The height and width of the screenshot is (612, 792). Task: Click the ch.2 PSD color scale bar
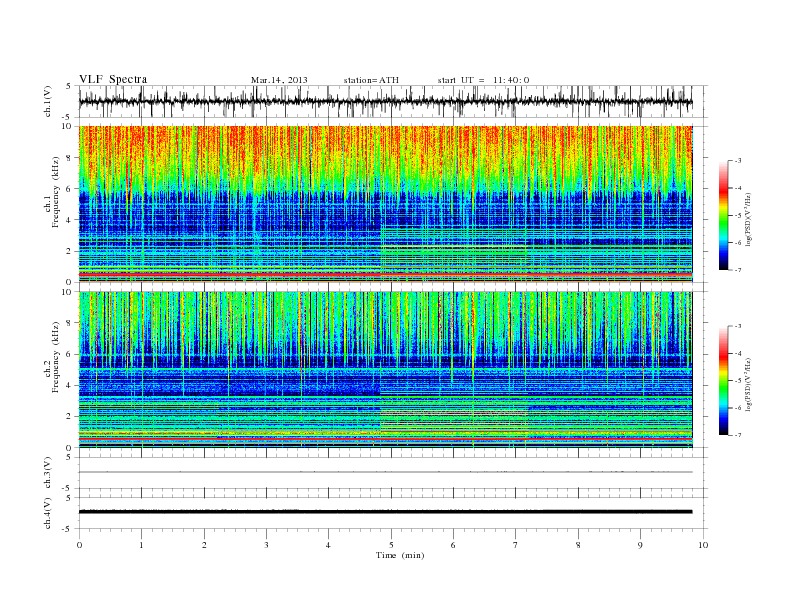[x=724, y=381]
